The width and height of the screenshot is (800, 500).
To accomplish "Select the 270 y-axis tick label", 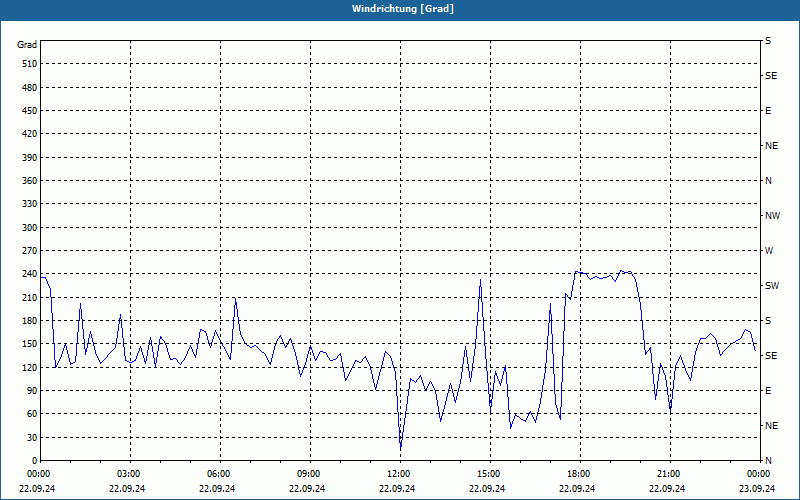I will pos(30,251).
